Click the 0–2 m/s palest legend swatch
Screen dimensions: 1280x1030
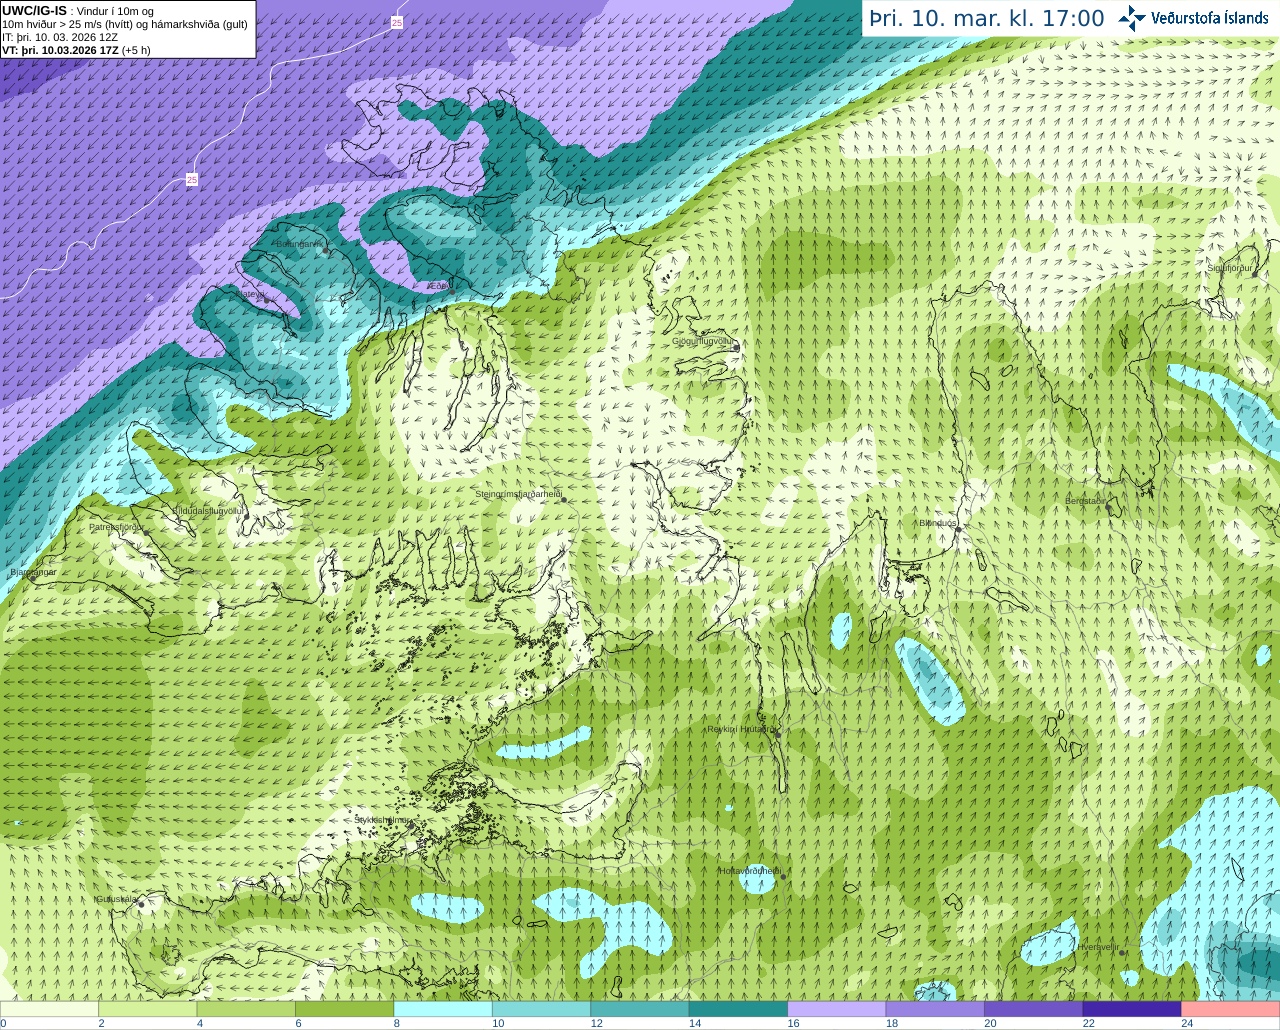point(49,1009)
